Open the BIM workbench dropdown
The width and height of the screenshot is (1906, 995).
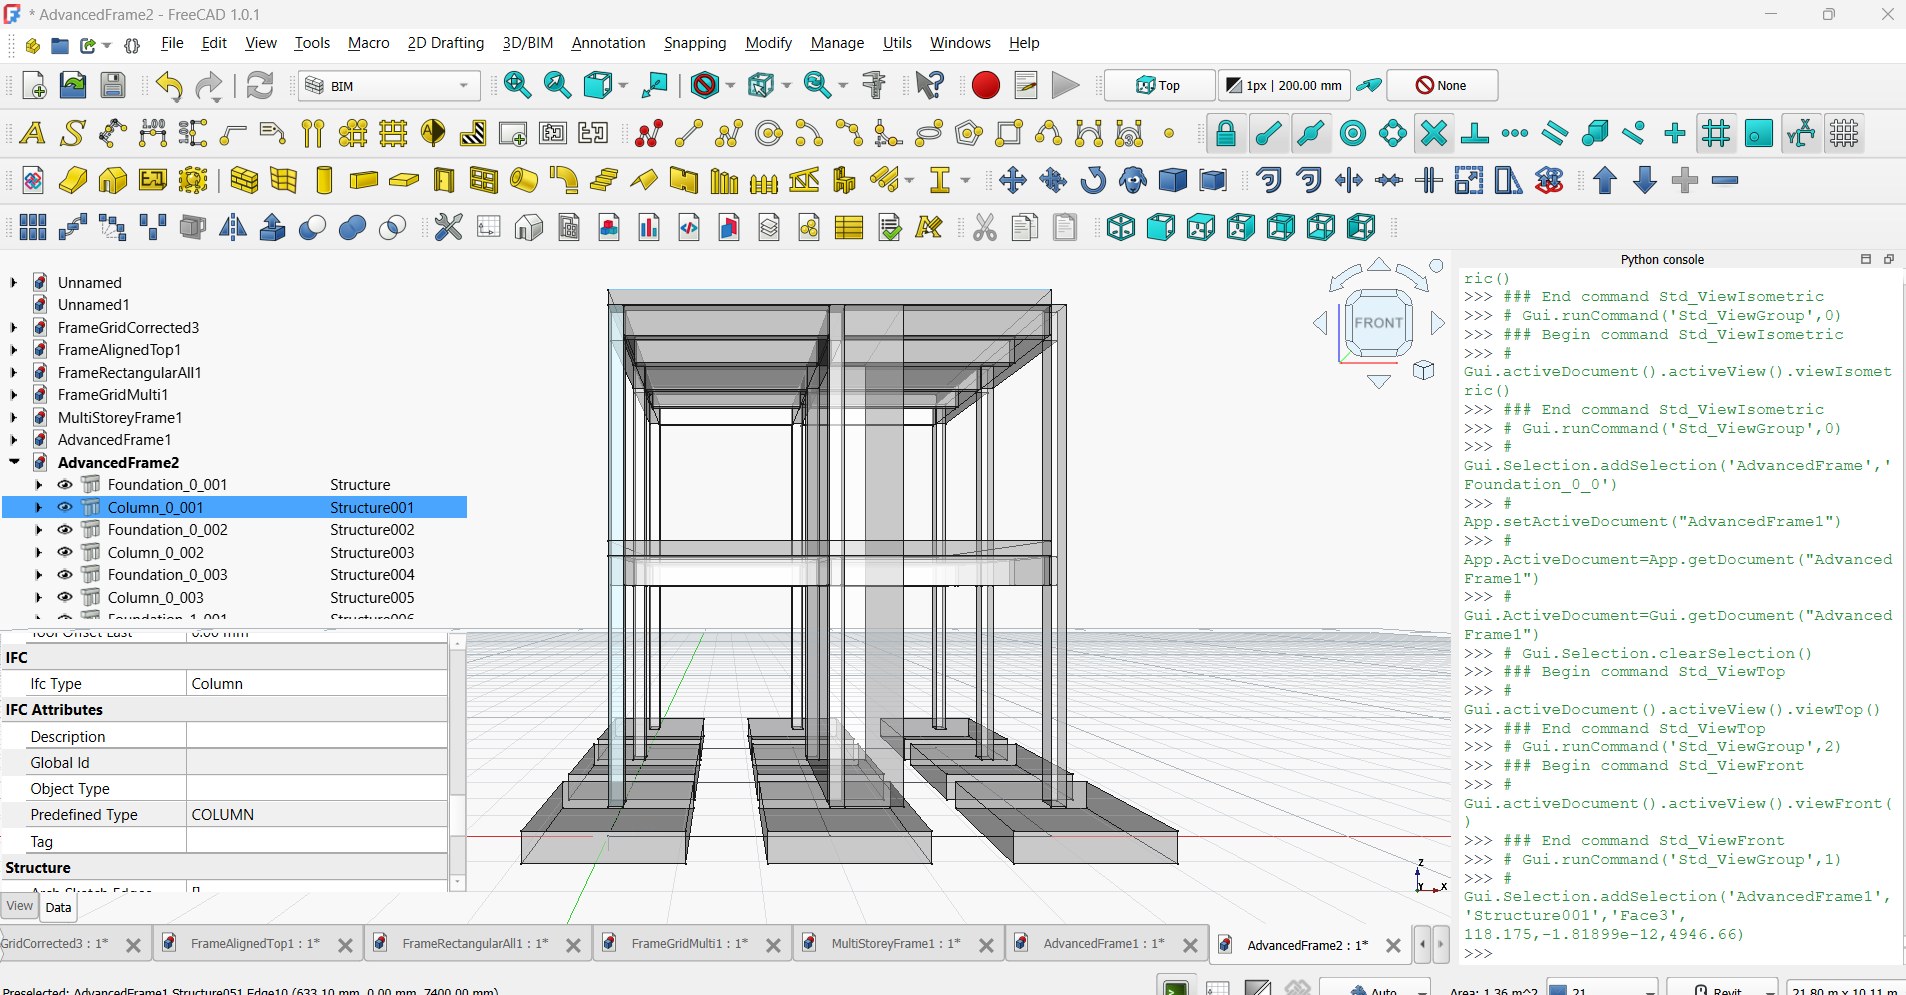tap(389, 86)
